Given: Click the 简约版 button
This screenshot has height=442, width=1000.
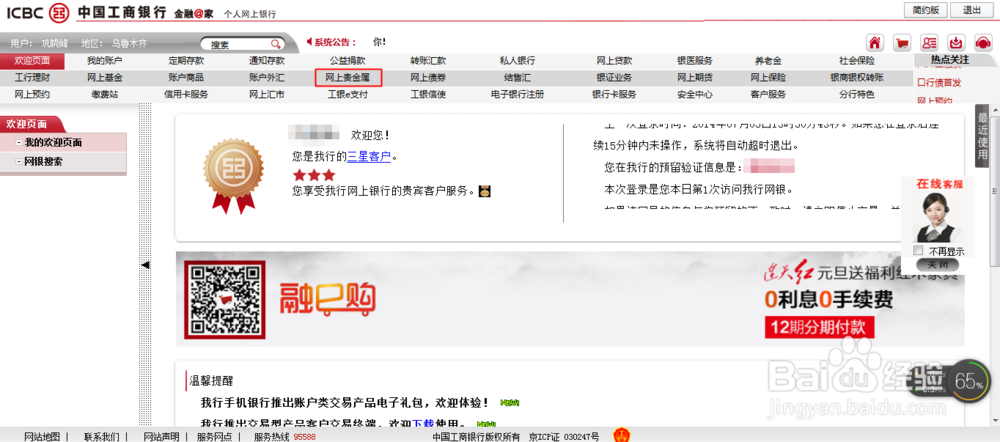Looking at the screenshot, I should [x=925, y=10].
